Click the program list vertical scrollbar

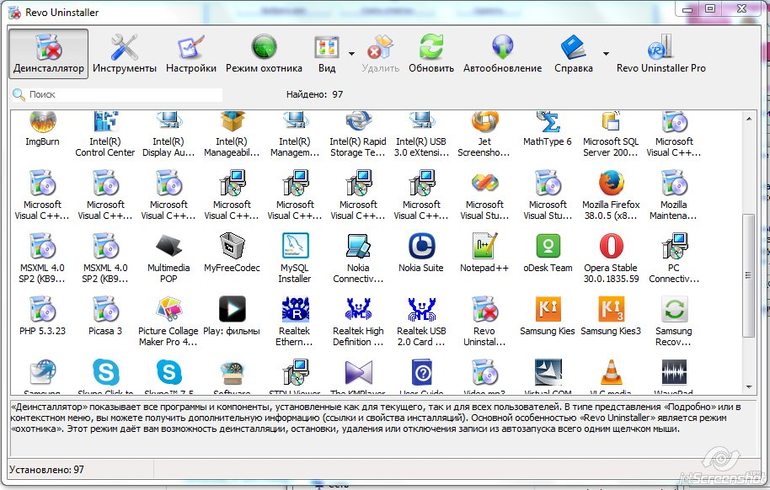click(x=750, y=260)
